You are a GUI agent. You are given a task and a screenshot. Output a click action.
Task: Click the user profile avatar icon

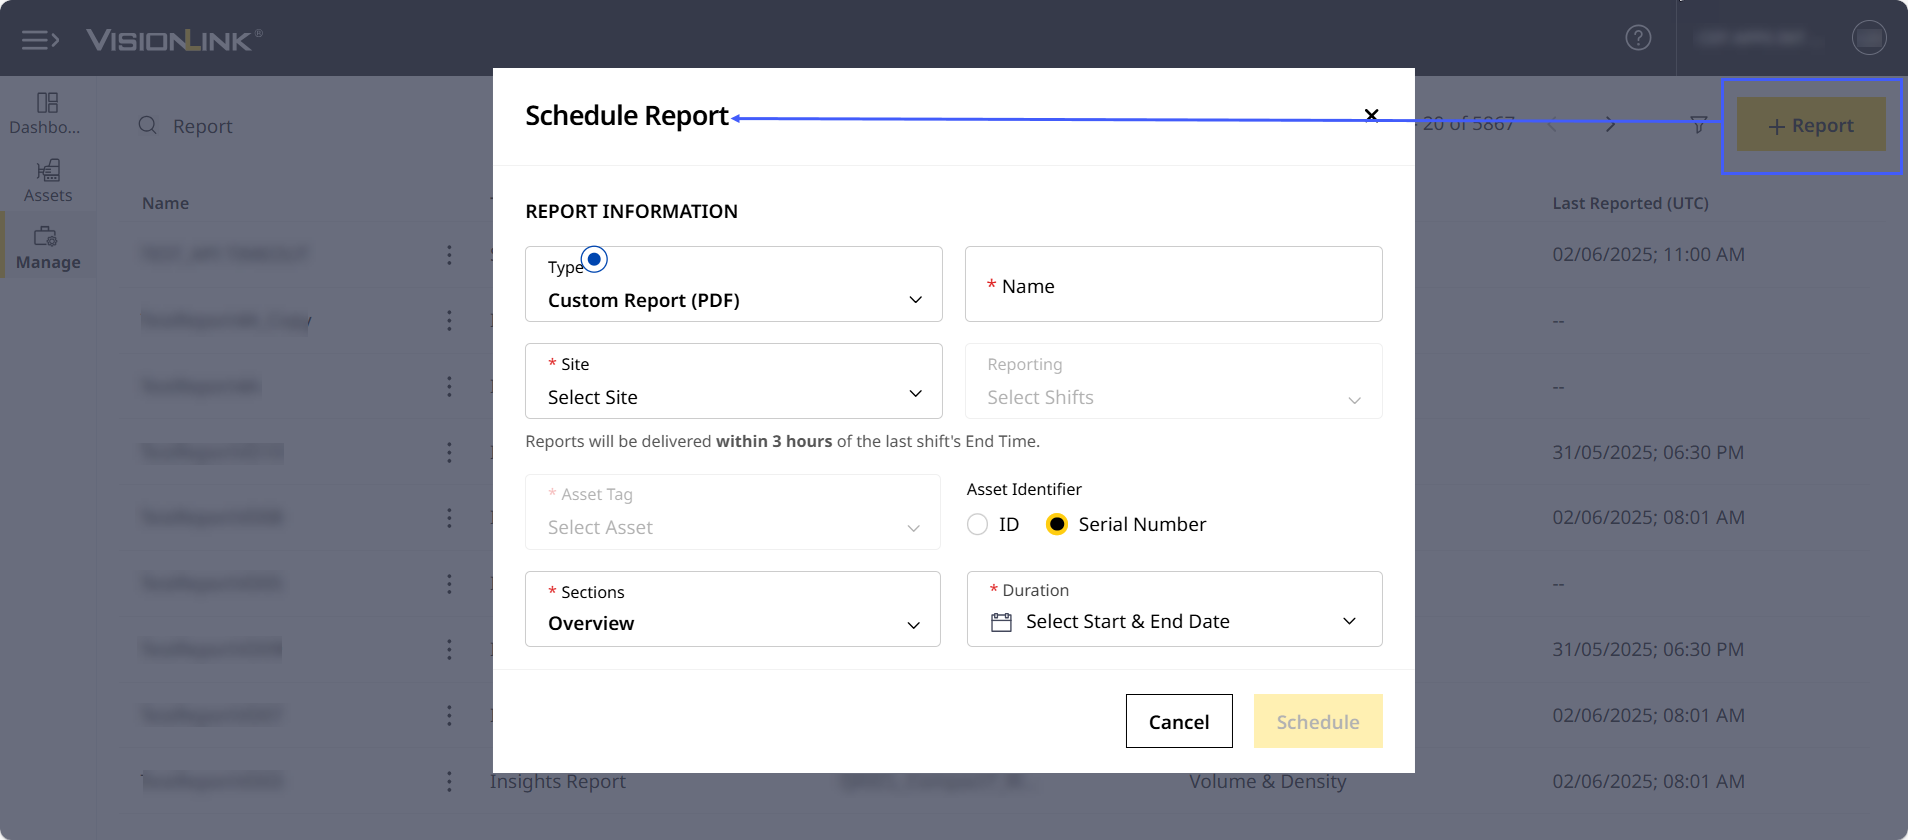1868,38
